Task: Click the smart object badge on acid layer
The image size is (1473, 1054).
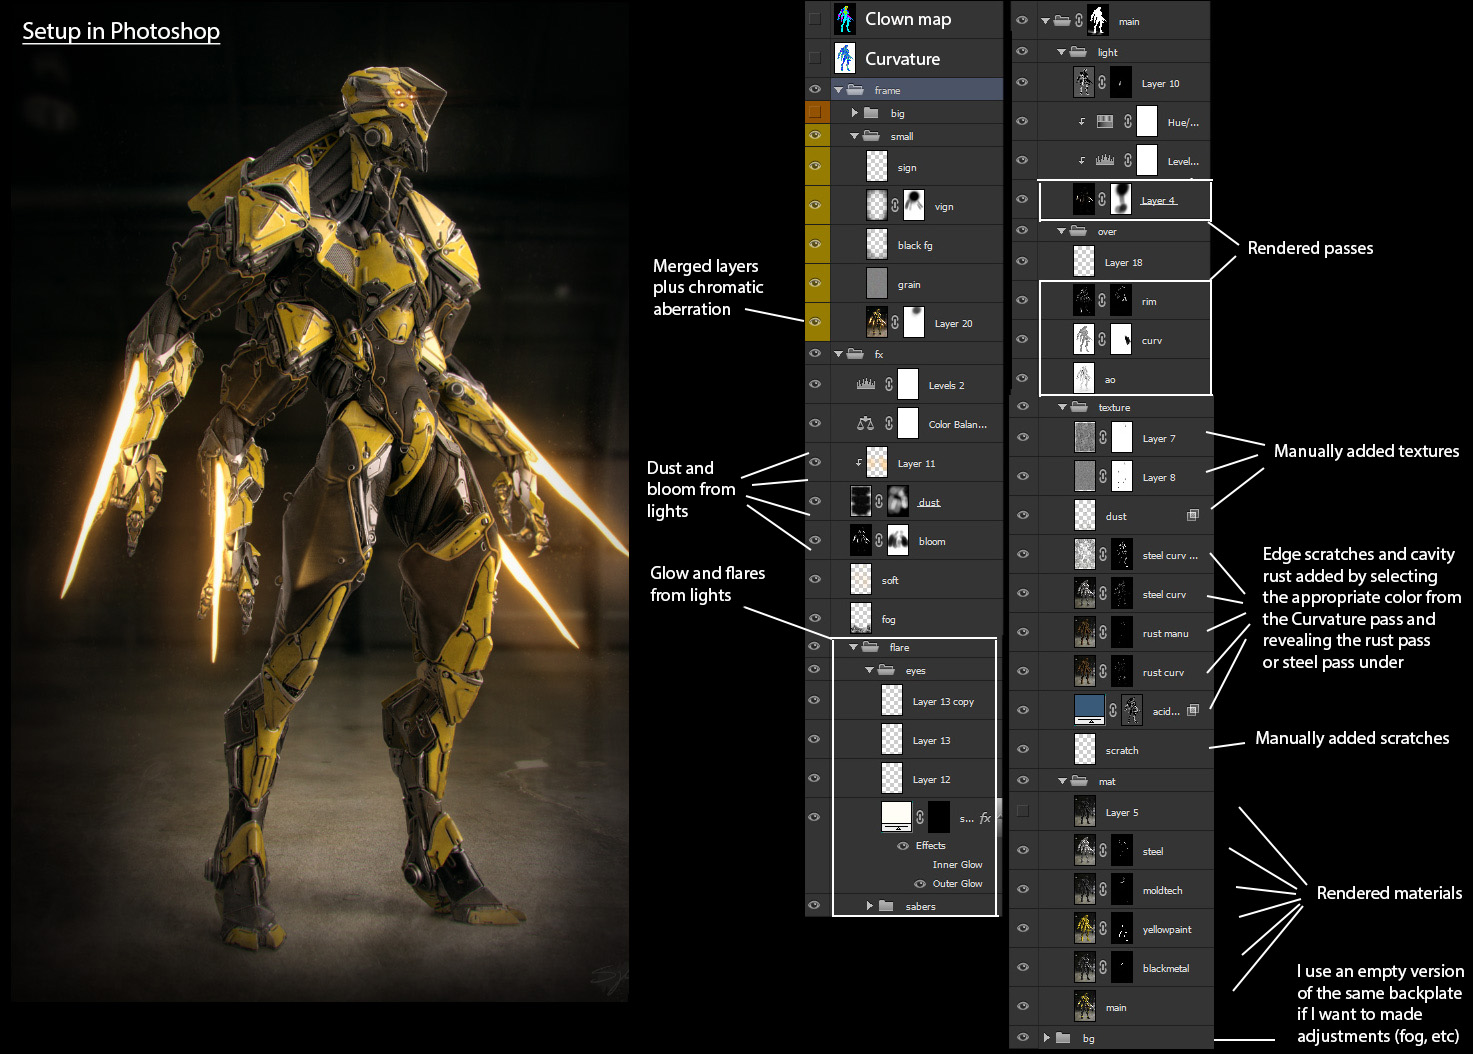Action: click(1192, 710)
